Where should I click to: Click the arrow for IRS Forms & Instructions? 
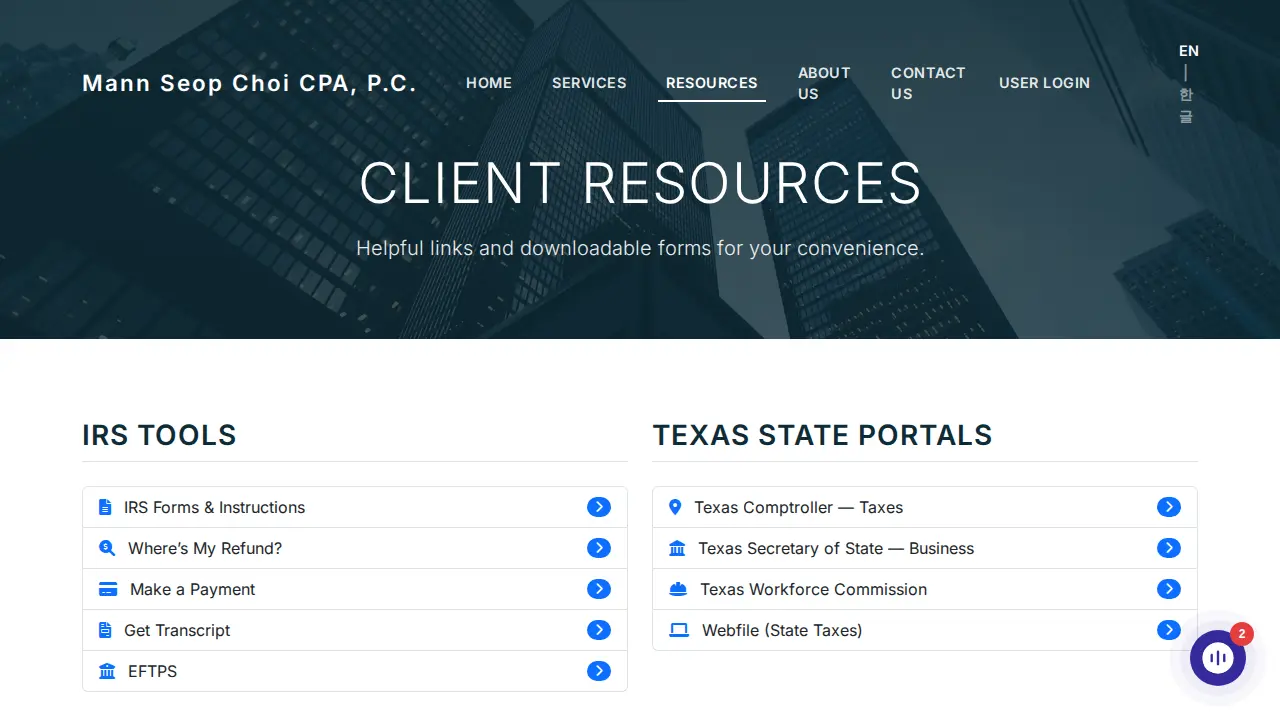tap(599, 507)
